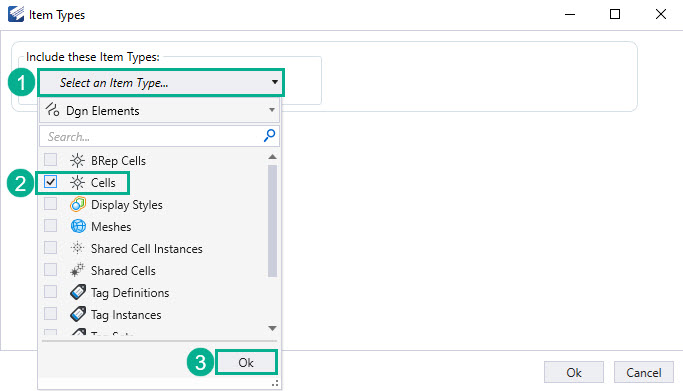Viewport: 683px width, 391px height.
Task: Expand the Dgn Elements category dropdown
Action: click(159, 111)
